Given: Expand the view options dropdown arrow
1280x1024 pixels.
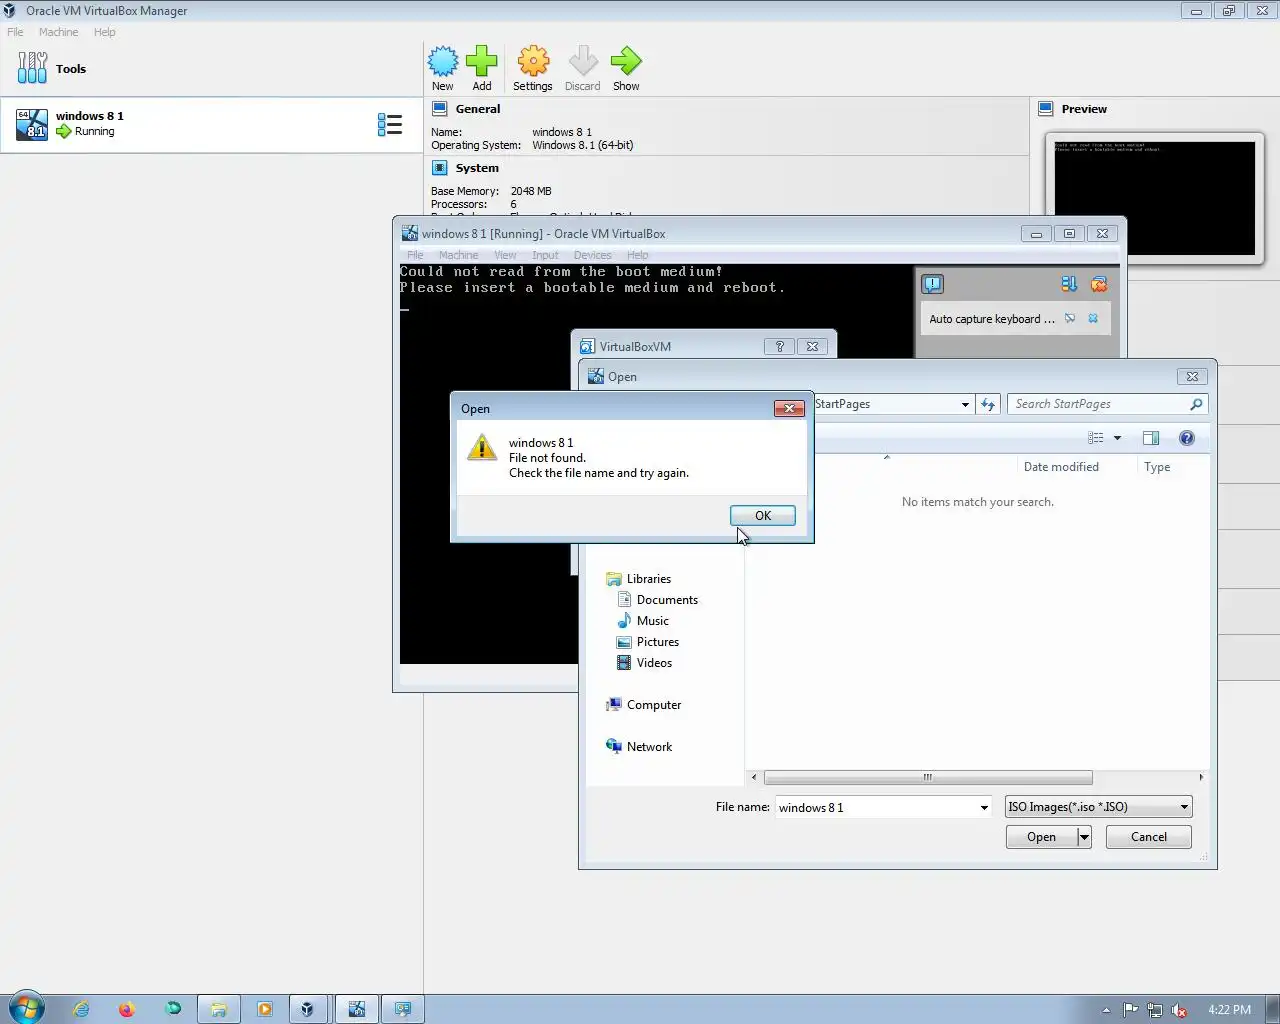Looking at the screenshot, I should [x=1117, y=438].
